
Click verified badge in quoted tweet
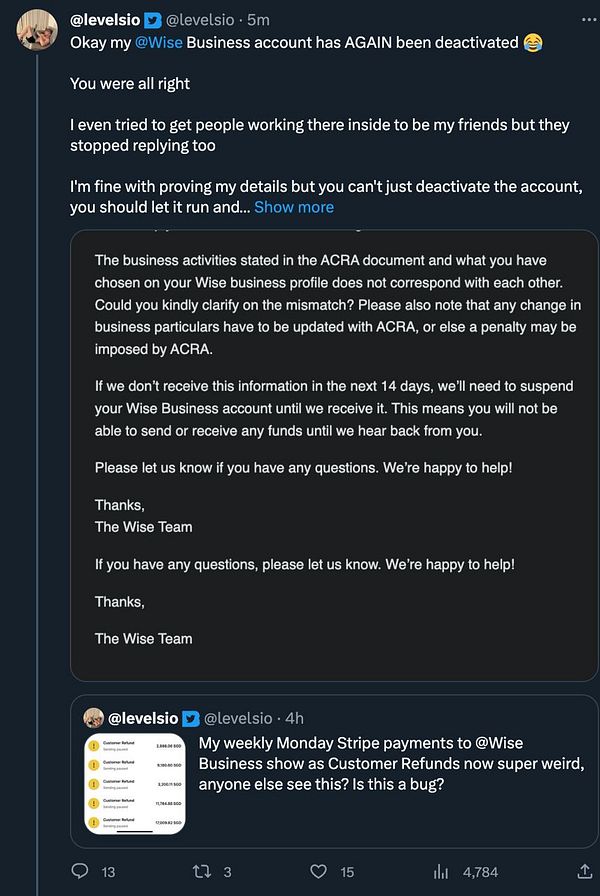pyautogui.click(x=191, y=718)
